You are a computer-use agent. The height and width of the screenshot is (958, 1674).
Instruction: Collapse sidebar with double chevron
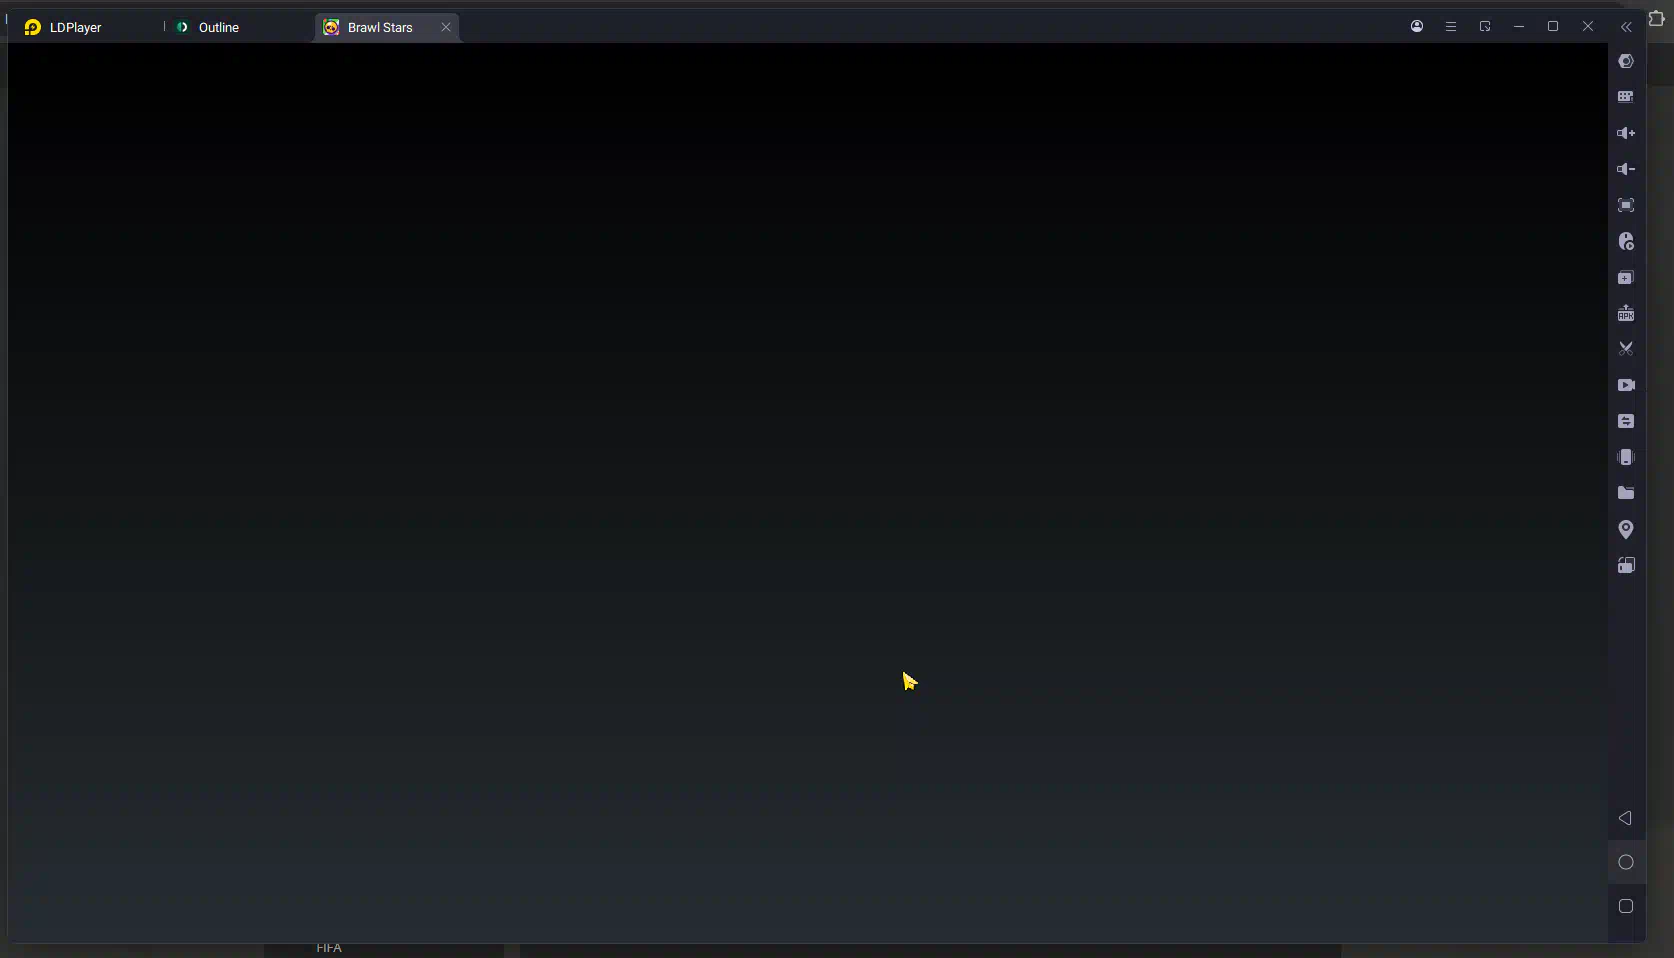click(1626, 27)
